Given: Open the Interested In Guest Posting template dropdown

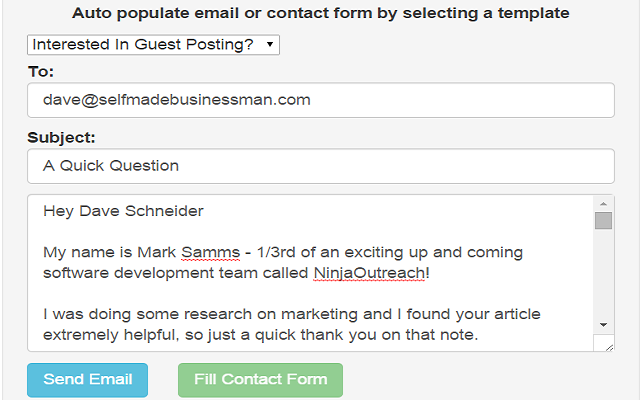Looking at the screenshot, I should pos(154,45).
